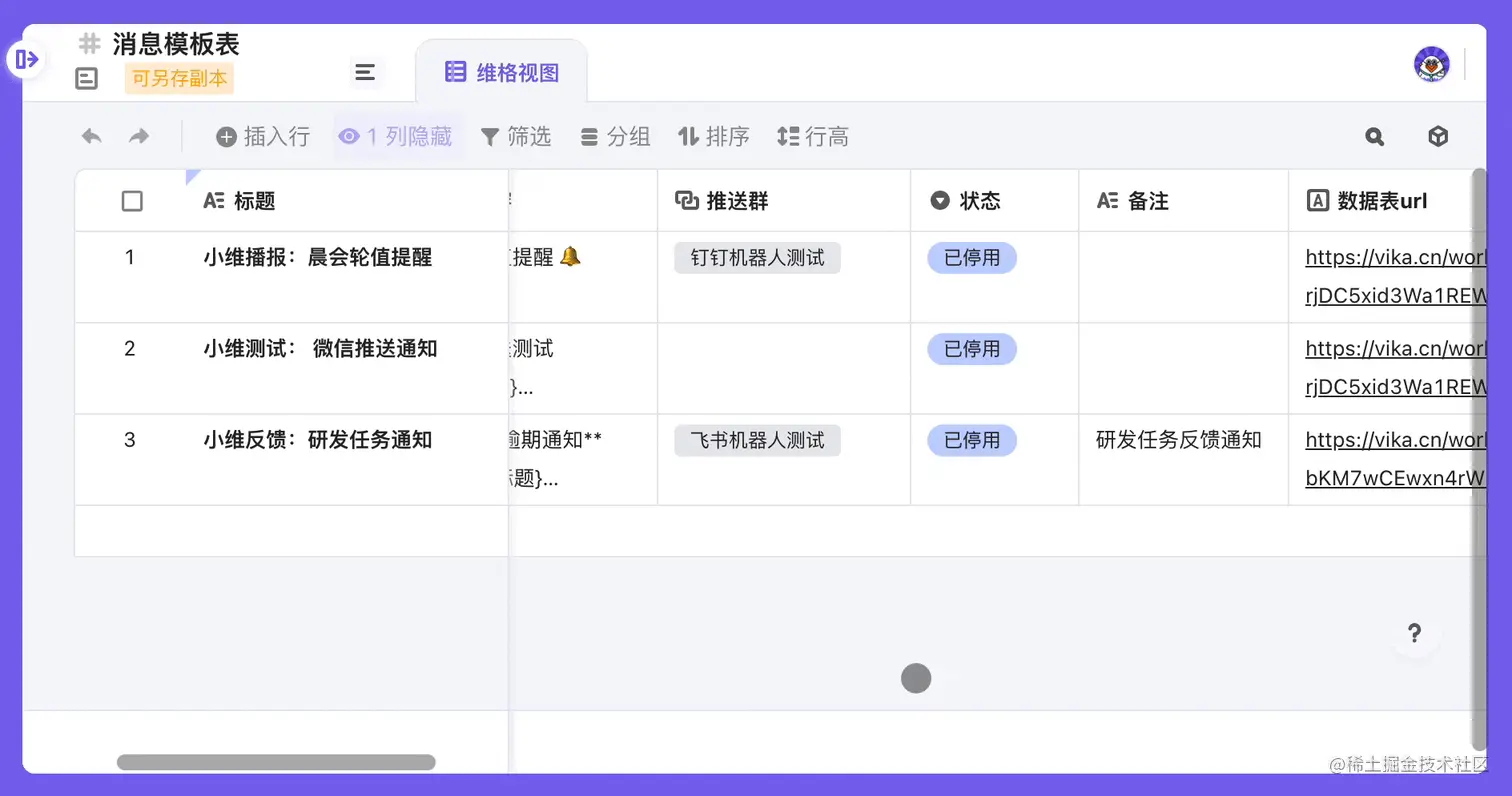
Task: Click 插入行 to insert a row
Action: [263, 136]
